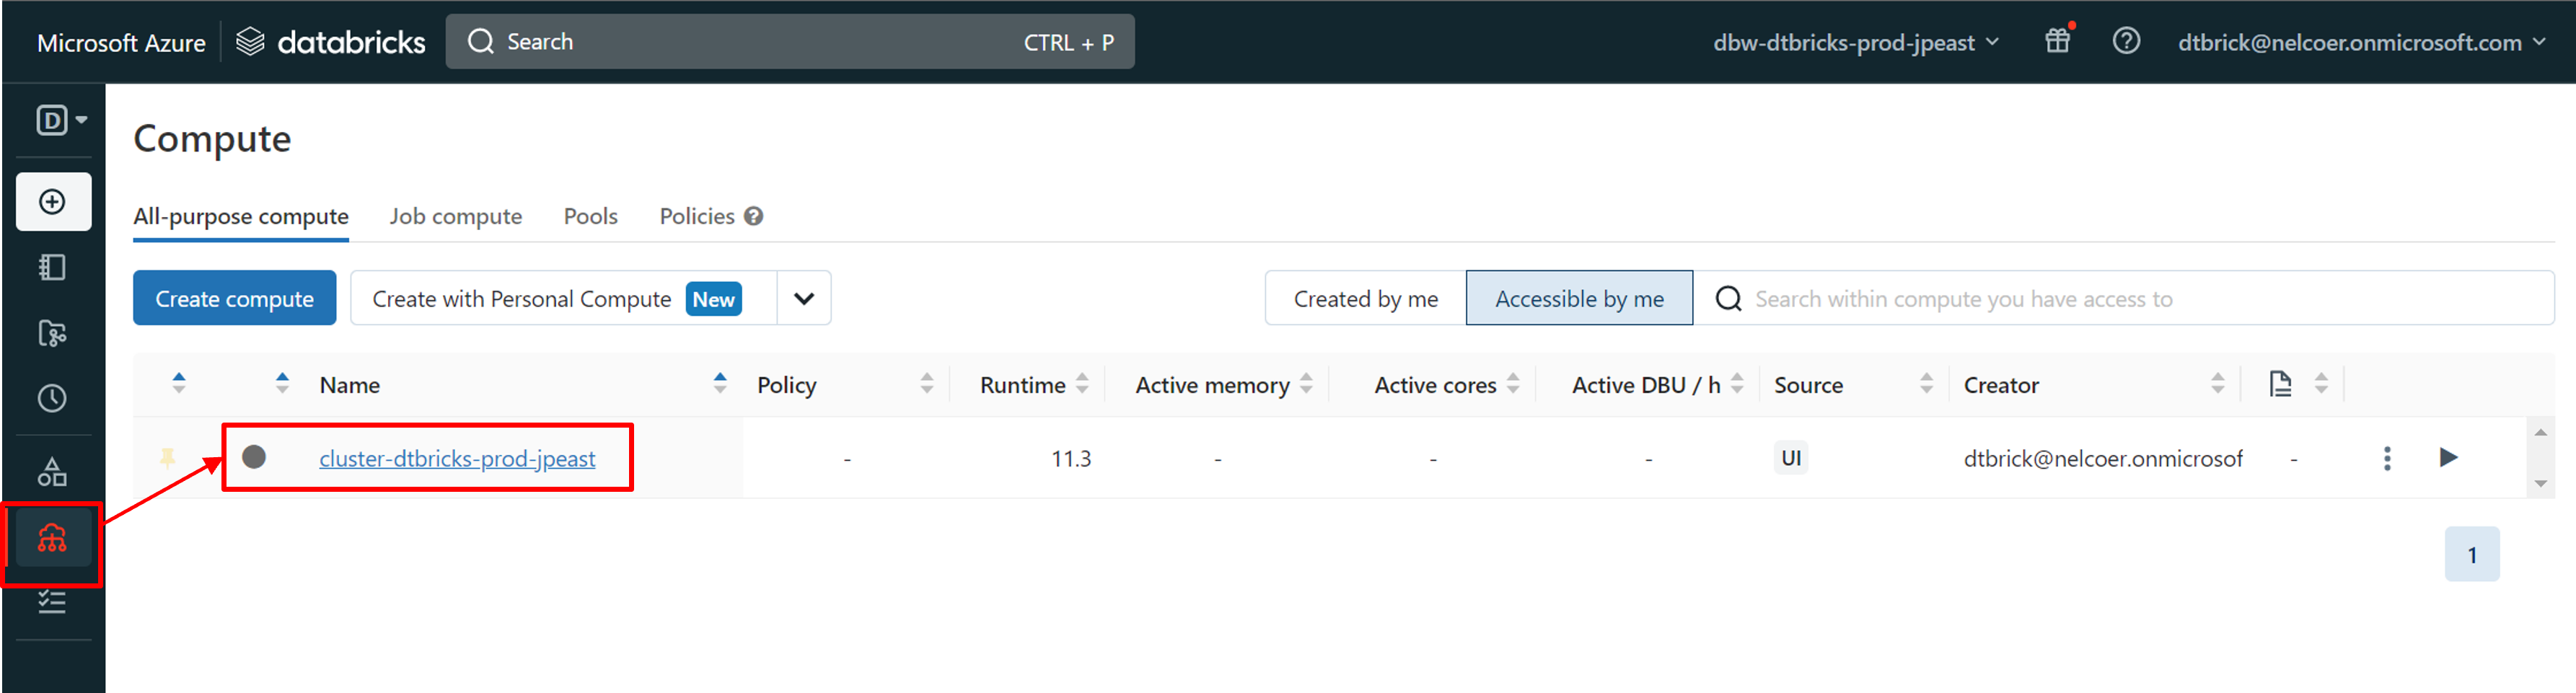Open the Workflows sidebar icon

[x=53, y=602]
